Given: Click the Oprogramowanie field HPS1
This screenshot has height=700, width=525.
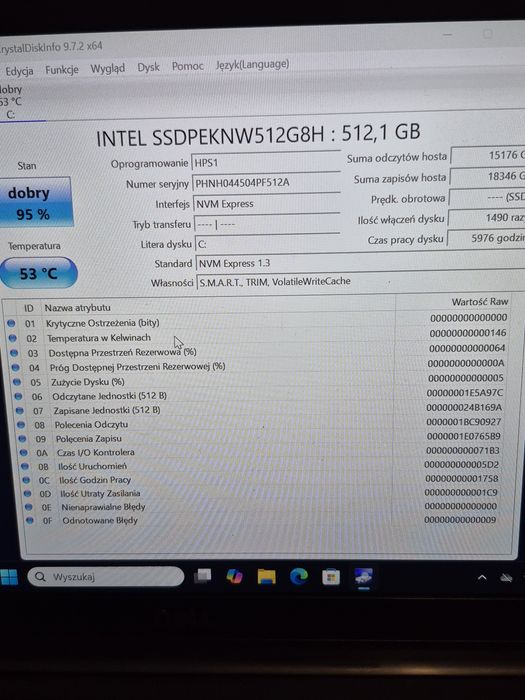Looking at the screenshot, I should [266, 162].
